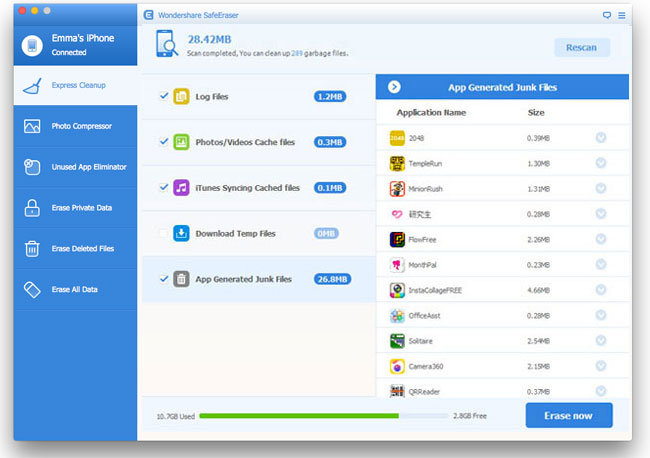The image size is (650, 458).
Task: Uncheck Photos/Videos Cache files checkbox
Action: [x=164, y=142]
